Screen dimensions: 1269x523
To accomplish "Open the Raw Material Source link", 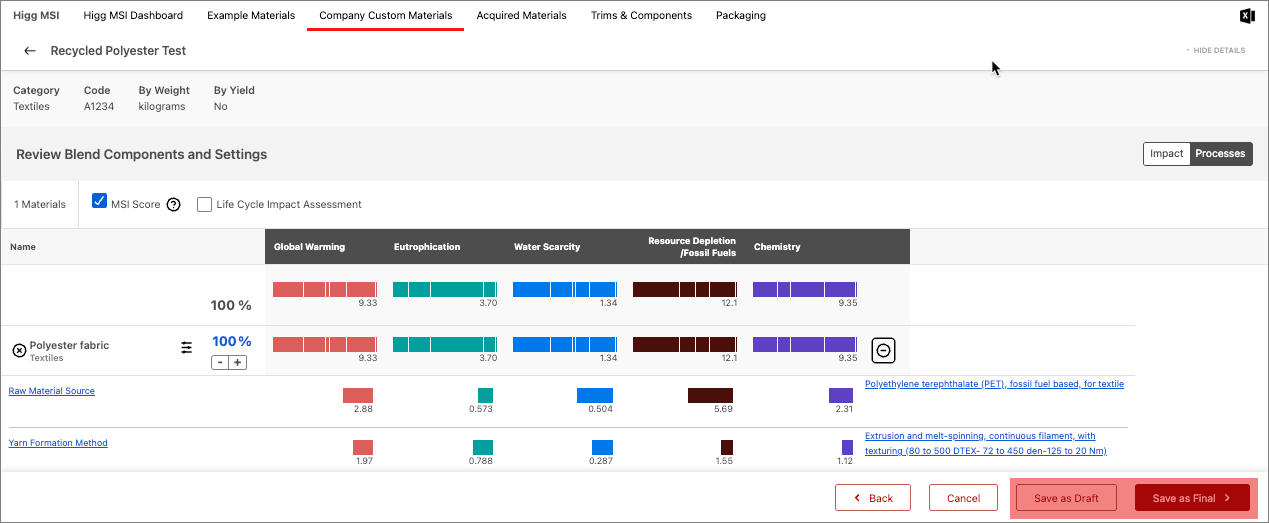I will tap(52, 391).
